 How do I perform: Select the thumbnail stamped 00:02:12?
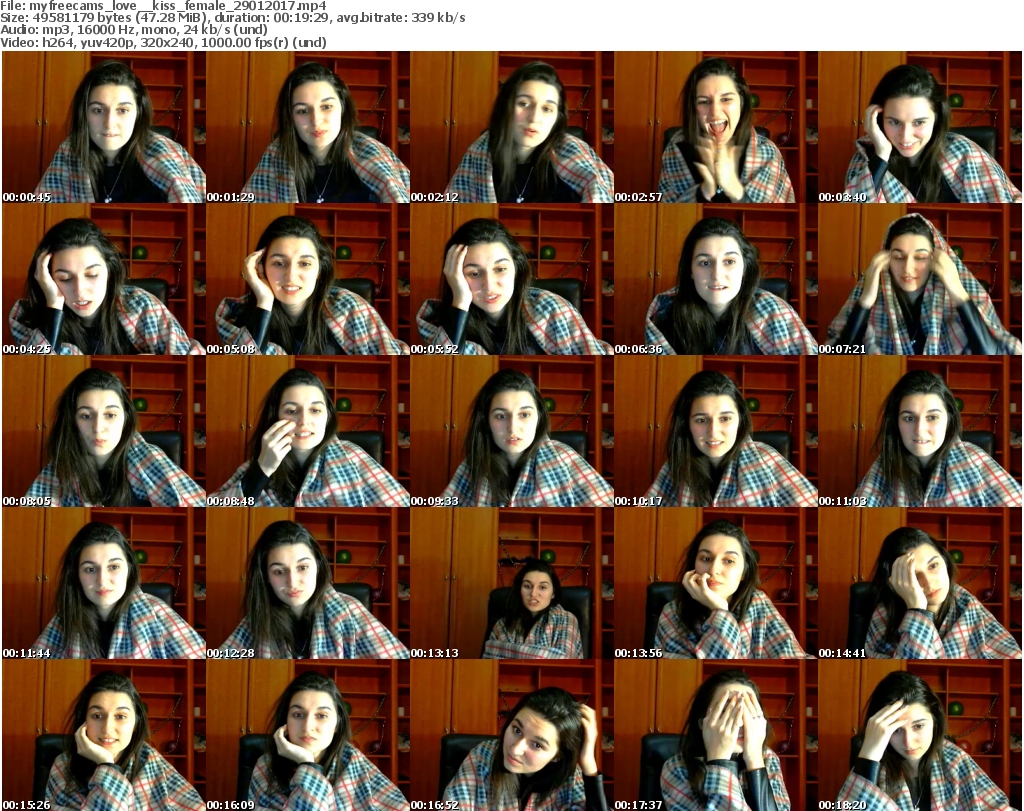pyautogui.click(x=512, y=127)
